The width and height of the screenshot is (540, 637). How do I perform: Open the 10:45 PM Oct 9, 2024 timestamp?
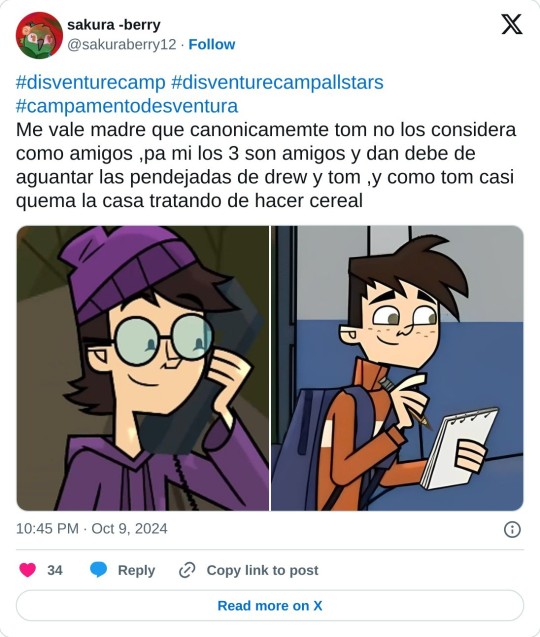[x=91, y=529]
